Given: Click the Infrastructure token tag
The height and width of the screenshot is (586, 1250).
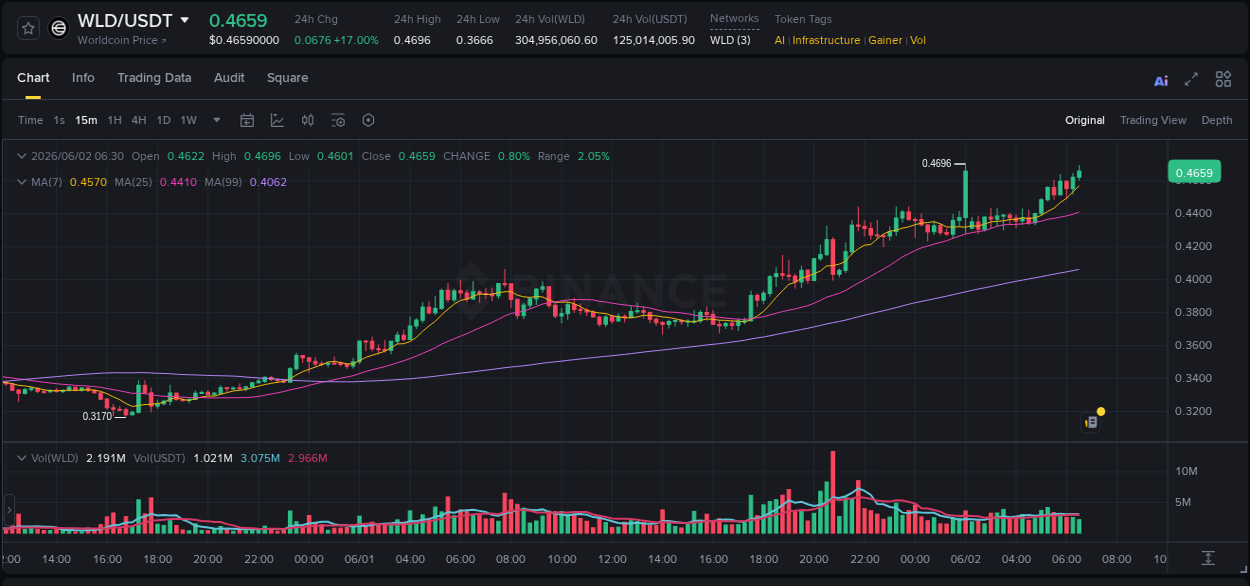Looking at the screenshot, I should coord(826,40).
